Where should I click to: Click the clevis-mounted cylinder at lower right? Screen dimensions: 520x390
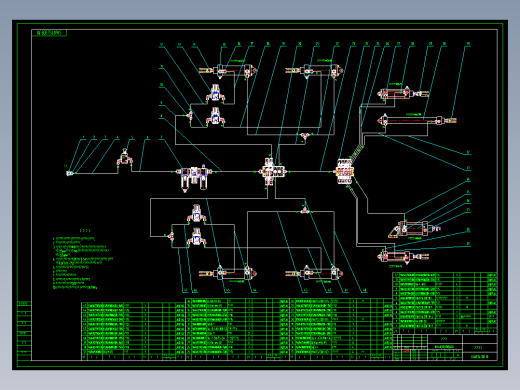coord(414,229)
